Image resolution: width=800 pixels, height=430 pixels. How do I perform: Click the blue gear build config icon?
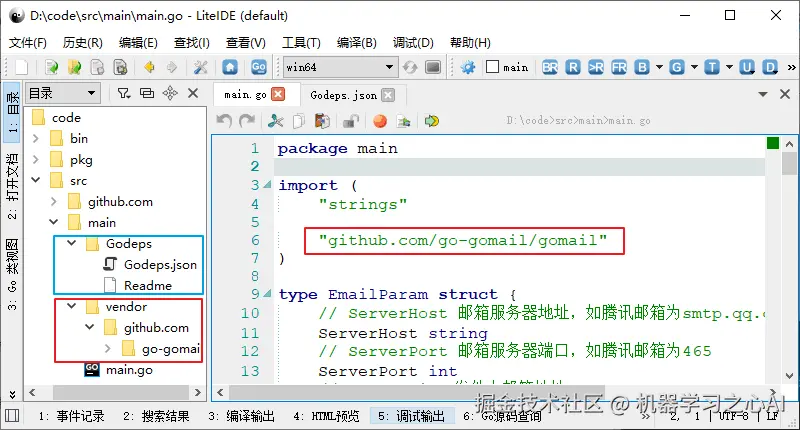point(467,67)
